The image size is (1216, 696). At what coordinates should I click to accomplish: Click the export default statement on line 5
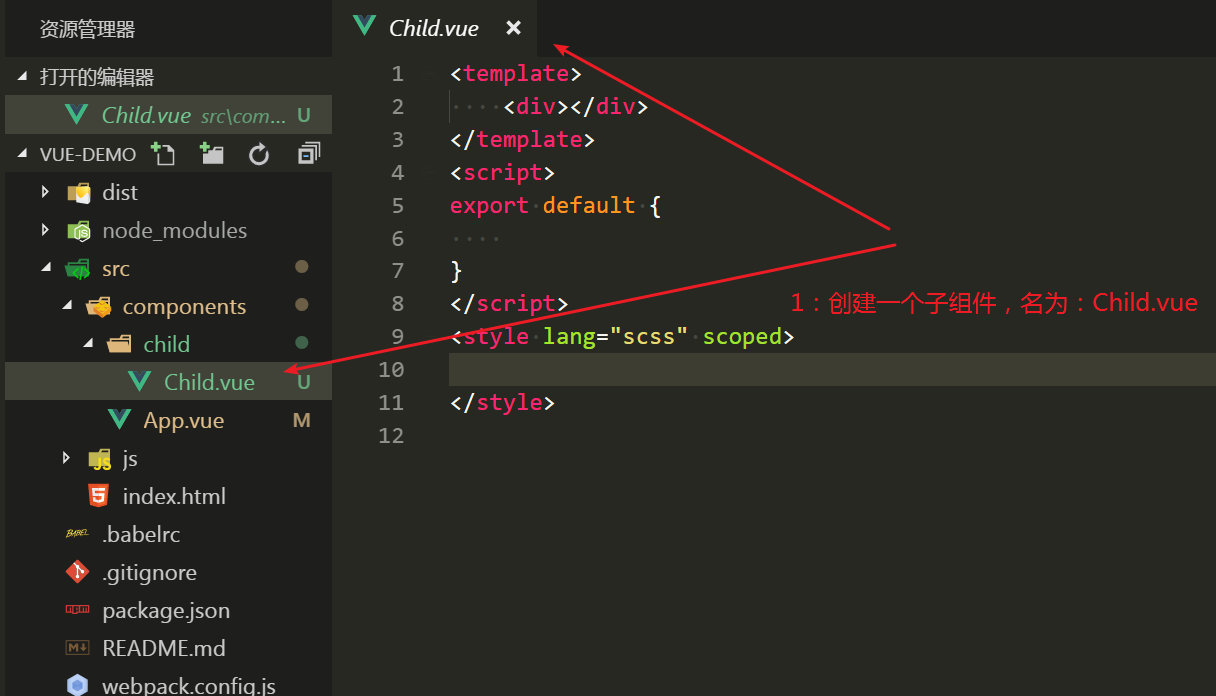pyautogui.click(x=556, y=206)
